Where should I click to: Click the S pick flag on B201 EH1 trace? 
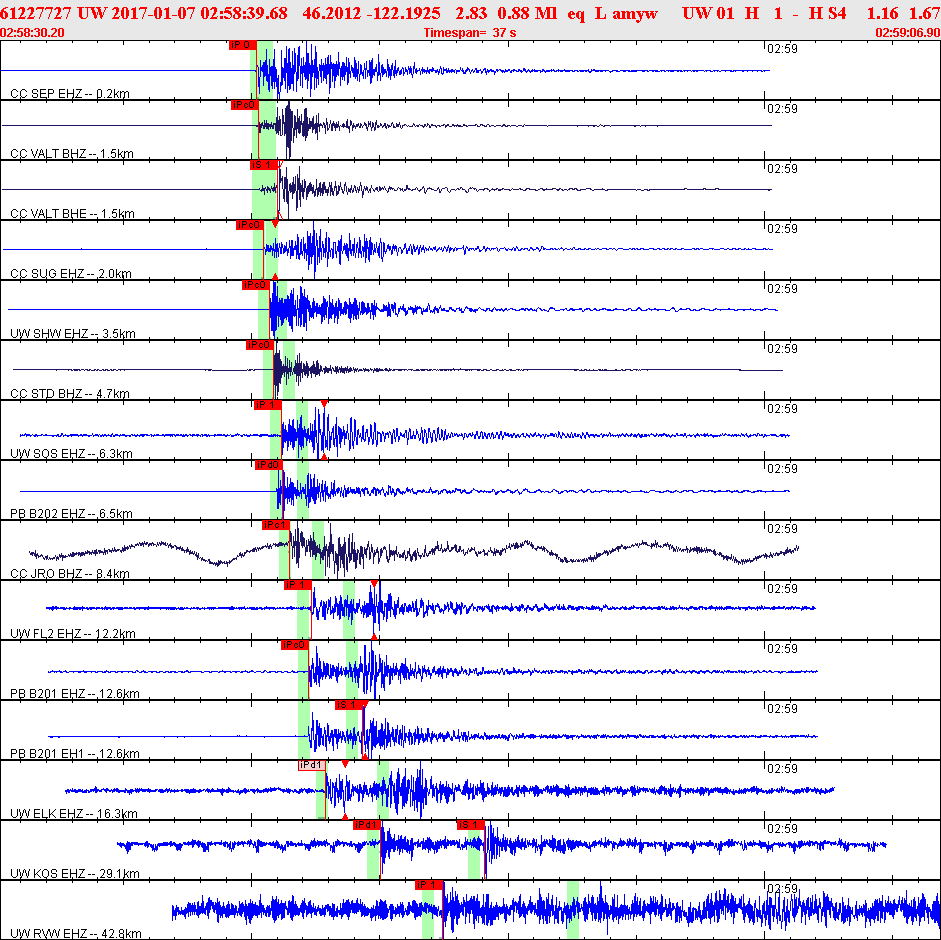(347, 705)
